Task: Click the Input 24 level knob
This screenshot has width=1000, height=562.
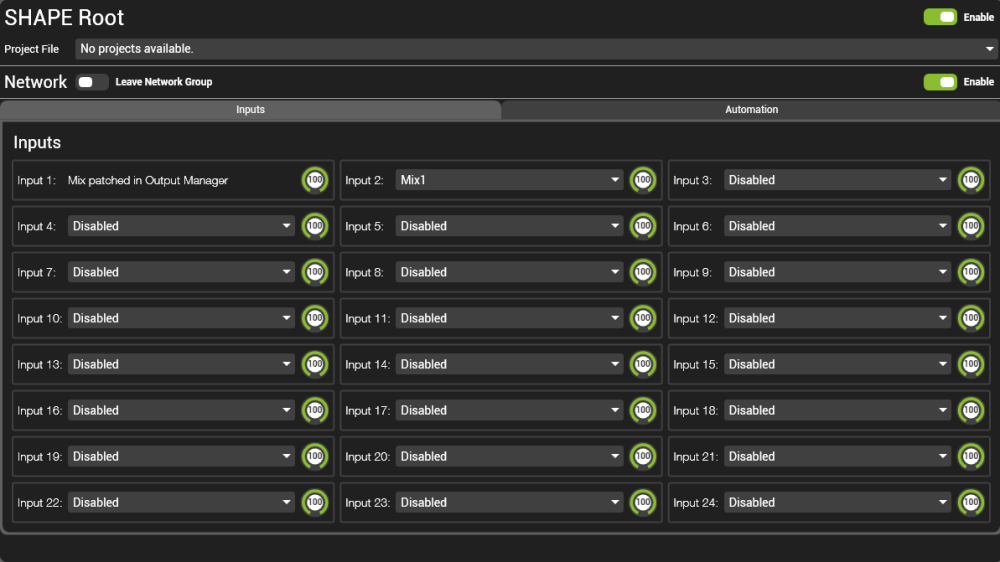Action: [971, 502]
